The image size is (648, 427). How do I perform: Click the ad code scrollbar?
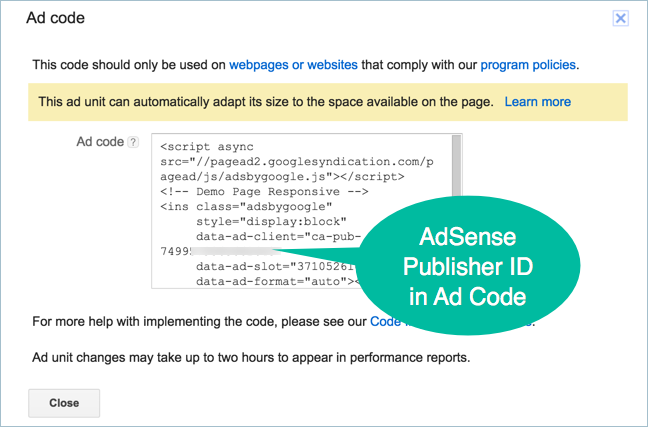click(x=456, y=170)
